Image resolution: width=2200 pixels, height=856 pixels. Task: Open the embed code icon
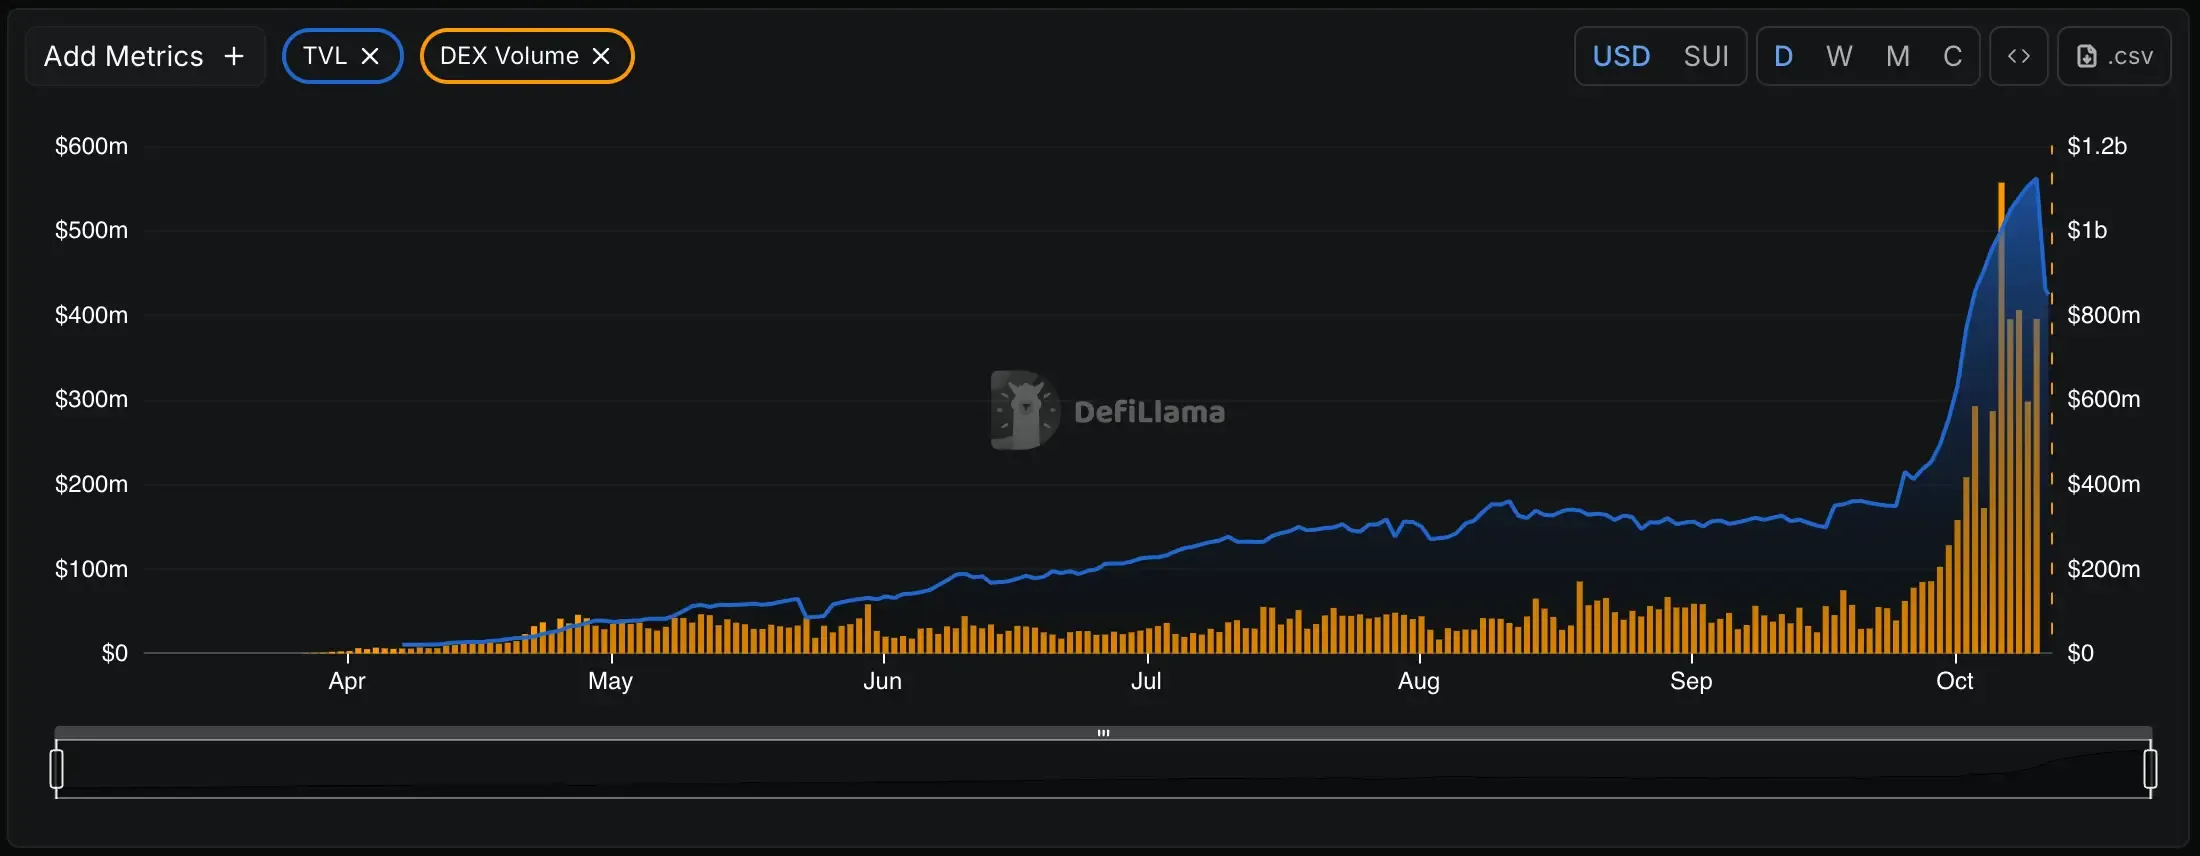pos(2019,56)
